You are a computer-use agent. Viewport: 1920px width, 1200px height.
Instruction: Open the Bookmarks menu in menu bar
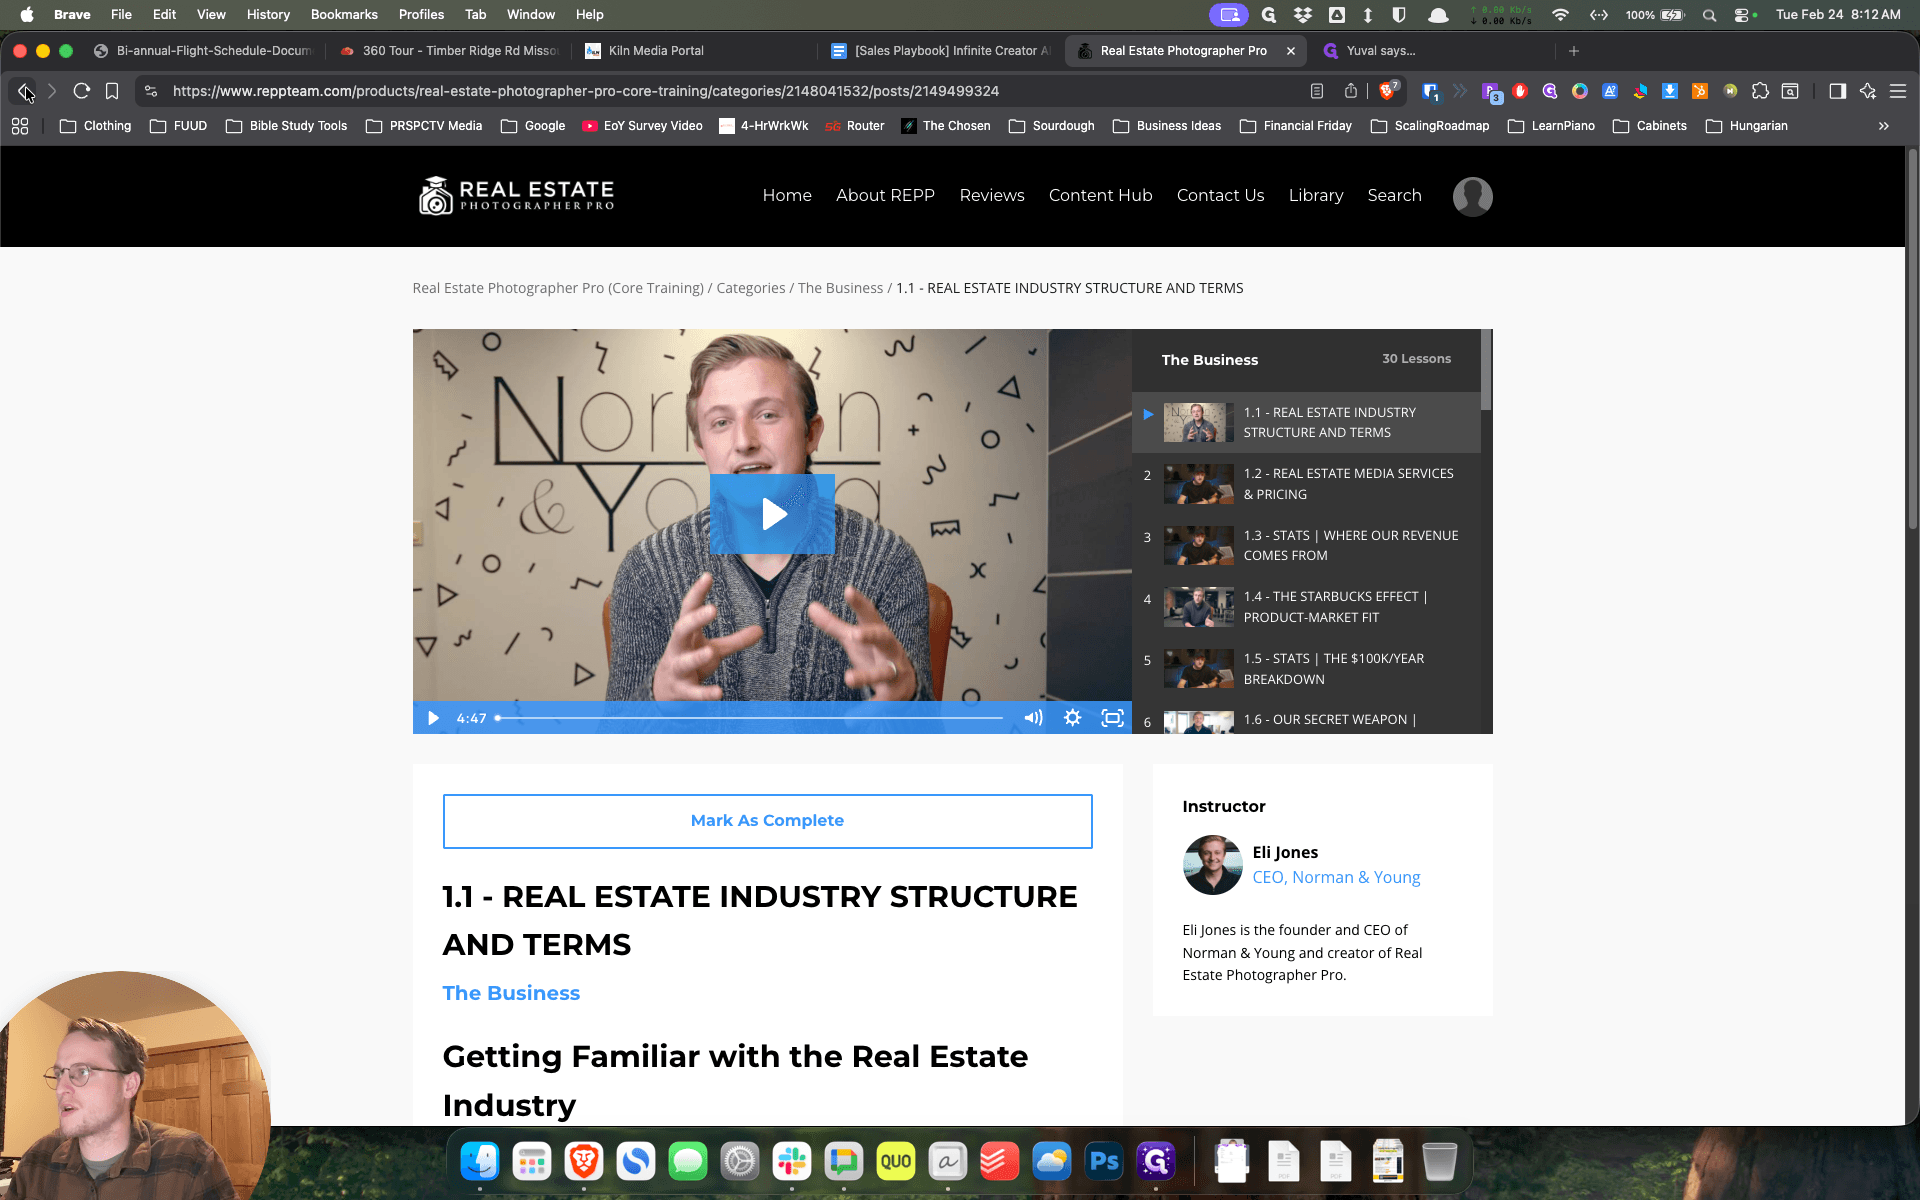coord(344,15)
